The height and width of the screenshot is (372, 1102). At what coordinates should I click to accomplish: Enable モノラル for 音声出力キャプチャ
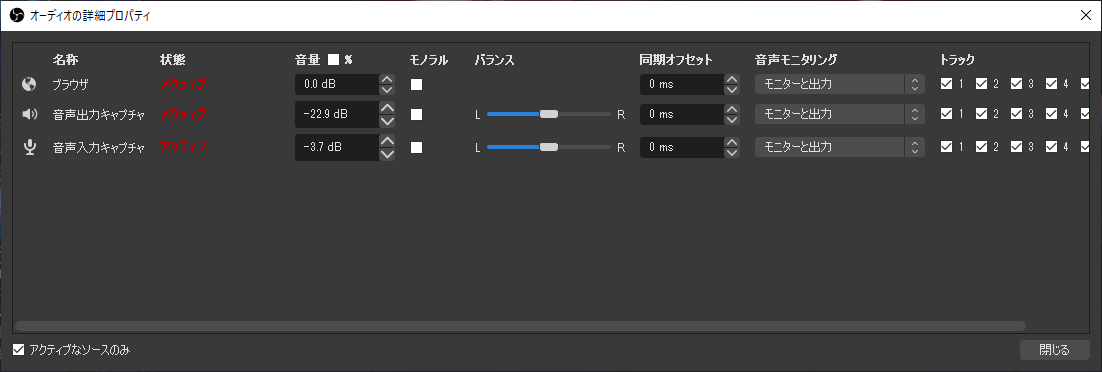coord(417,114)
